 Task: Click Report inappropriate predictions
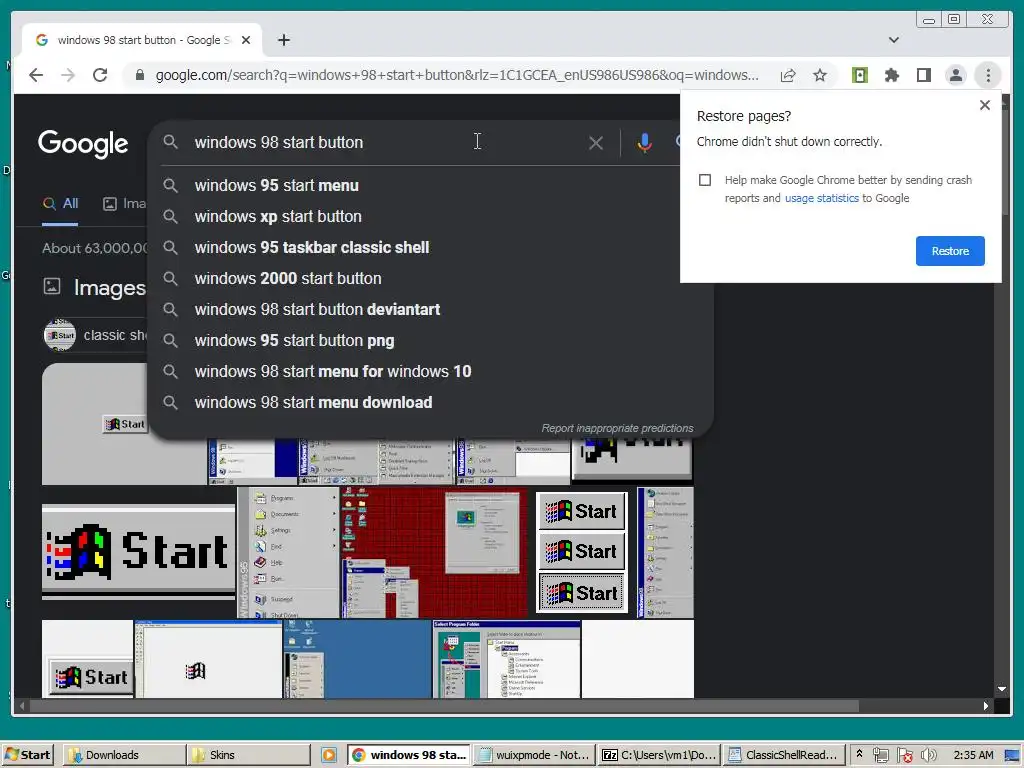coord(617,428)
